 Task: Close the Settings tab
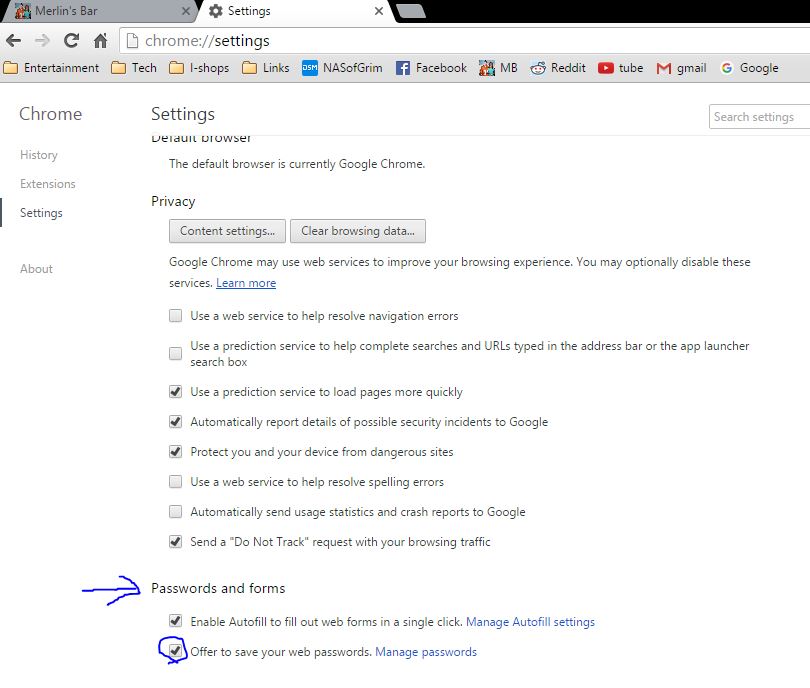point(379,11)
